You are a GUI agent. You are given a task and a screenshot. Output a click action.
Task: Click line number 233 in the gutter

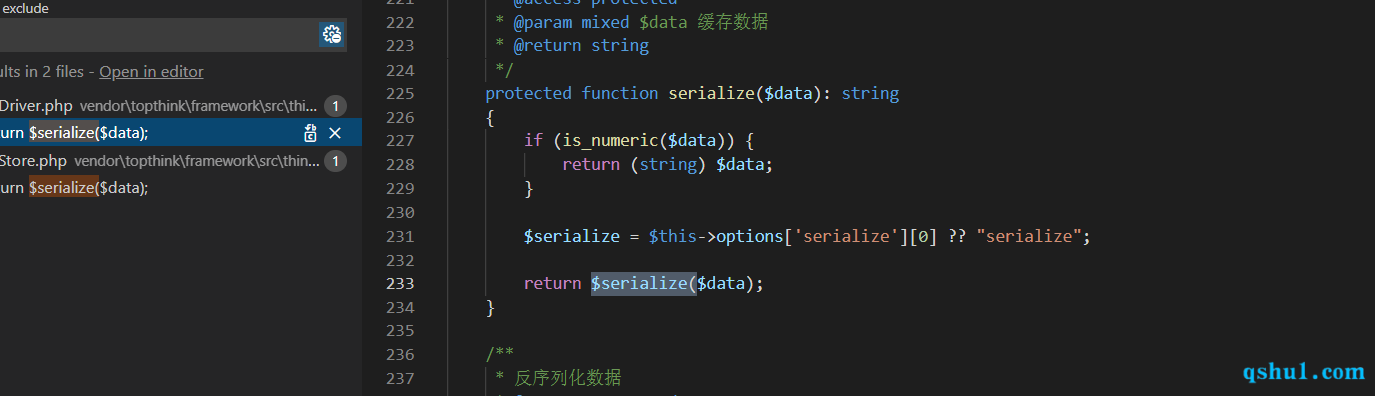click(x=400, y=283)
